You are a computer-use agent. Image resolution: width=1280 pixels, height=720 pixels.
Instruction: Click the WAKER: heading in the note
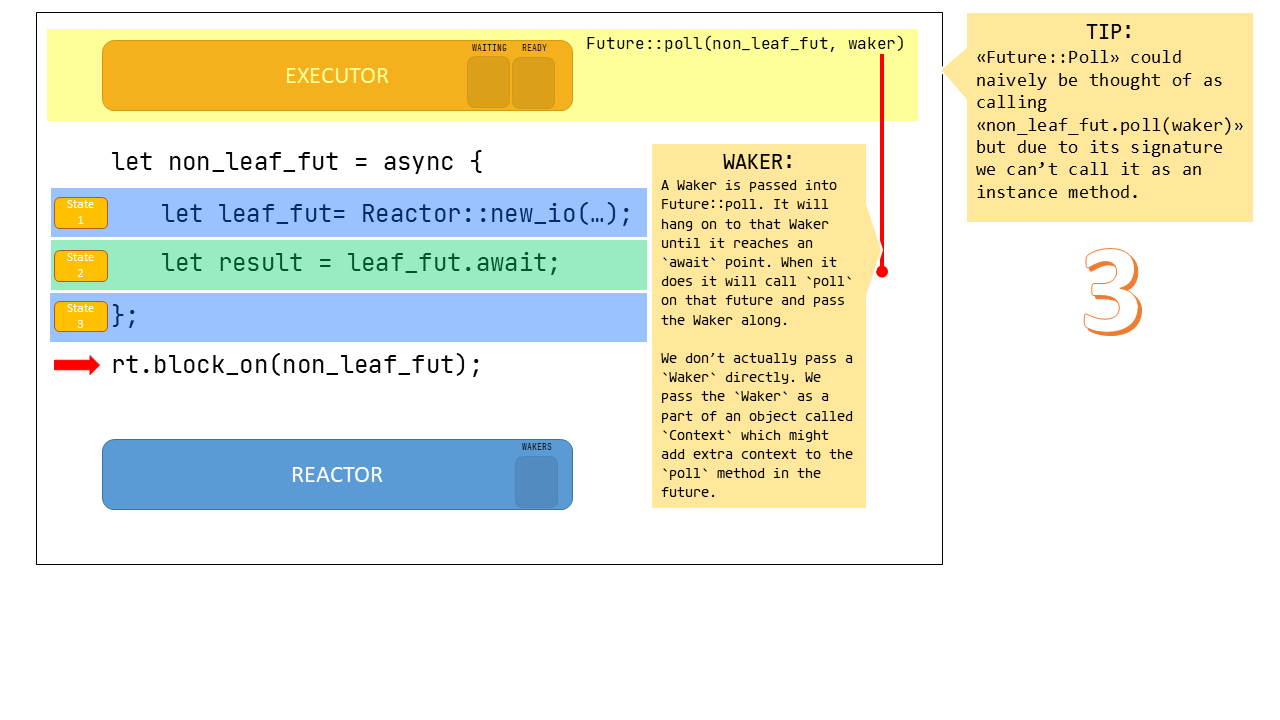coord(758,162)
